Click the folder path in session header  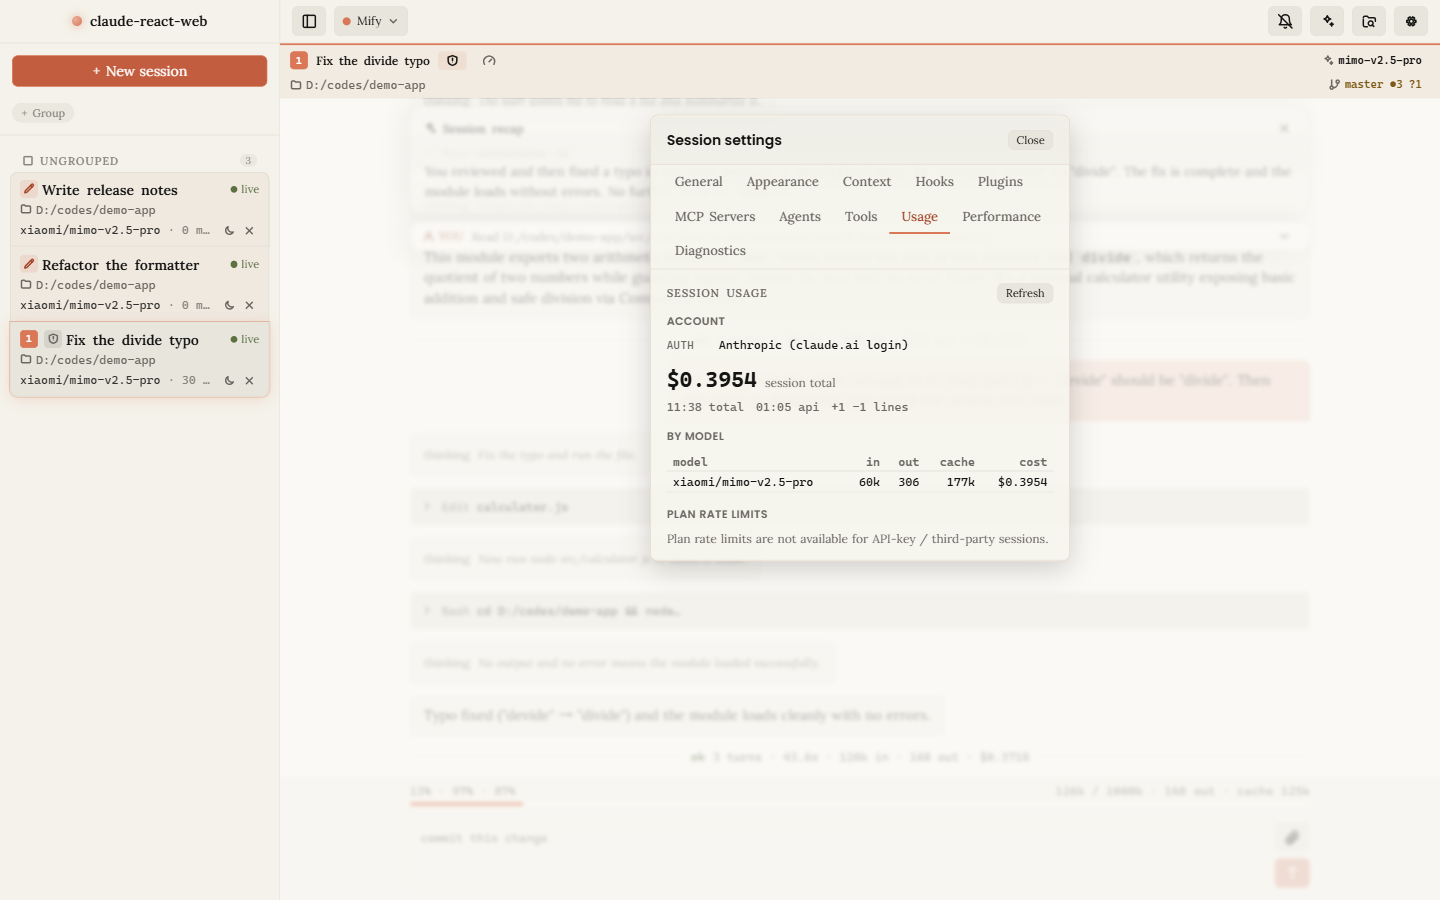358,85
